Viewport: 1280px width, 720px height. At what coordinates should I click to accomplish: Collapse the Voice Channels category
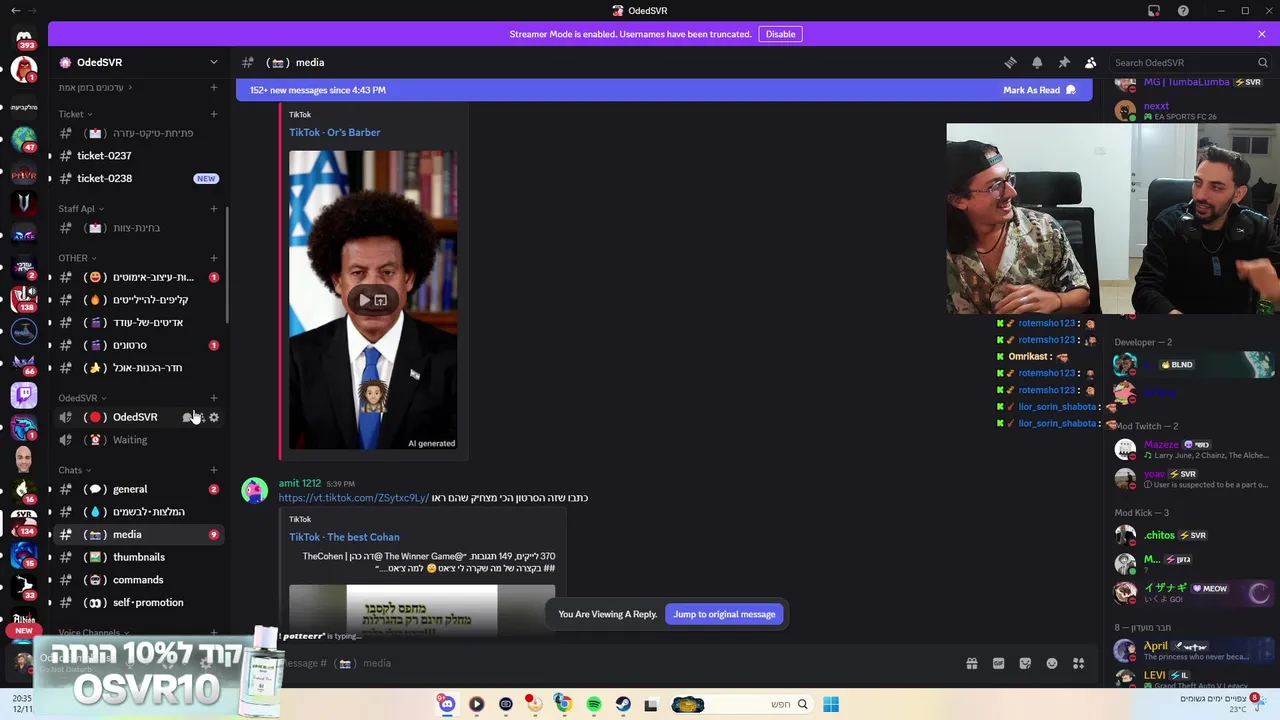[x=94, y=633]
